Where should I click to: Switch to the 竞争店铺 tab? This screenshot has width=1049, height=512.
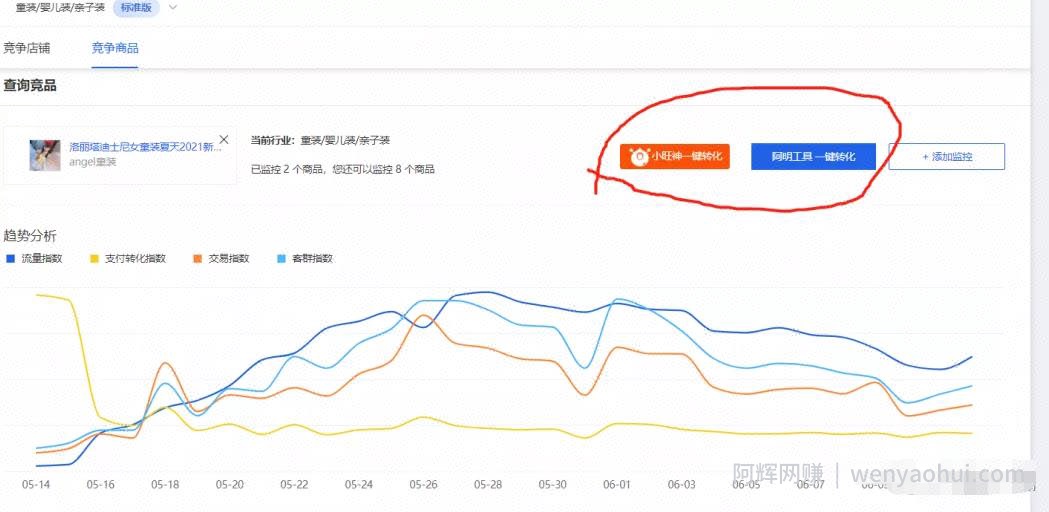point(27,48)
